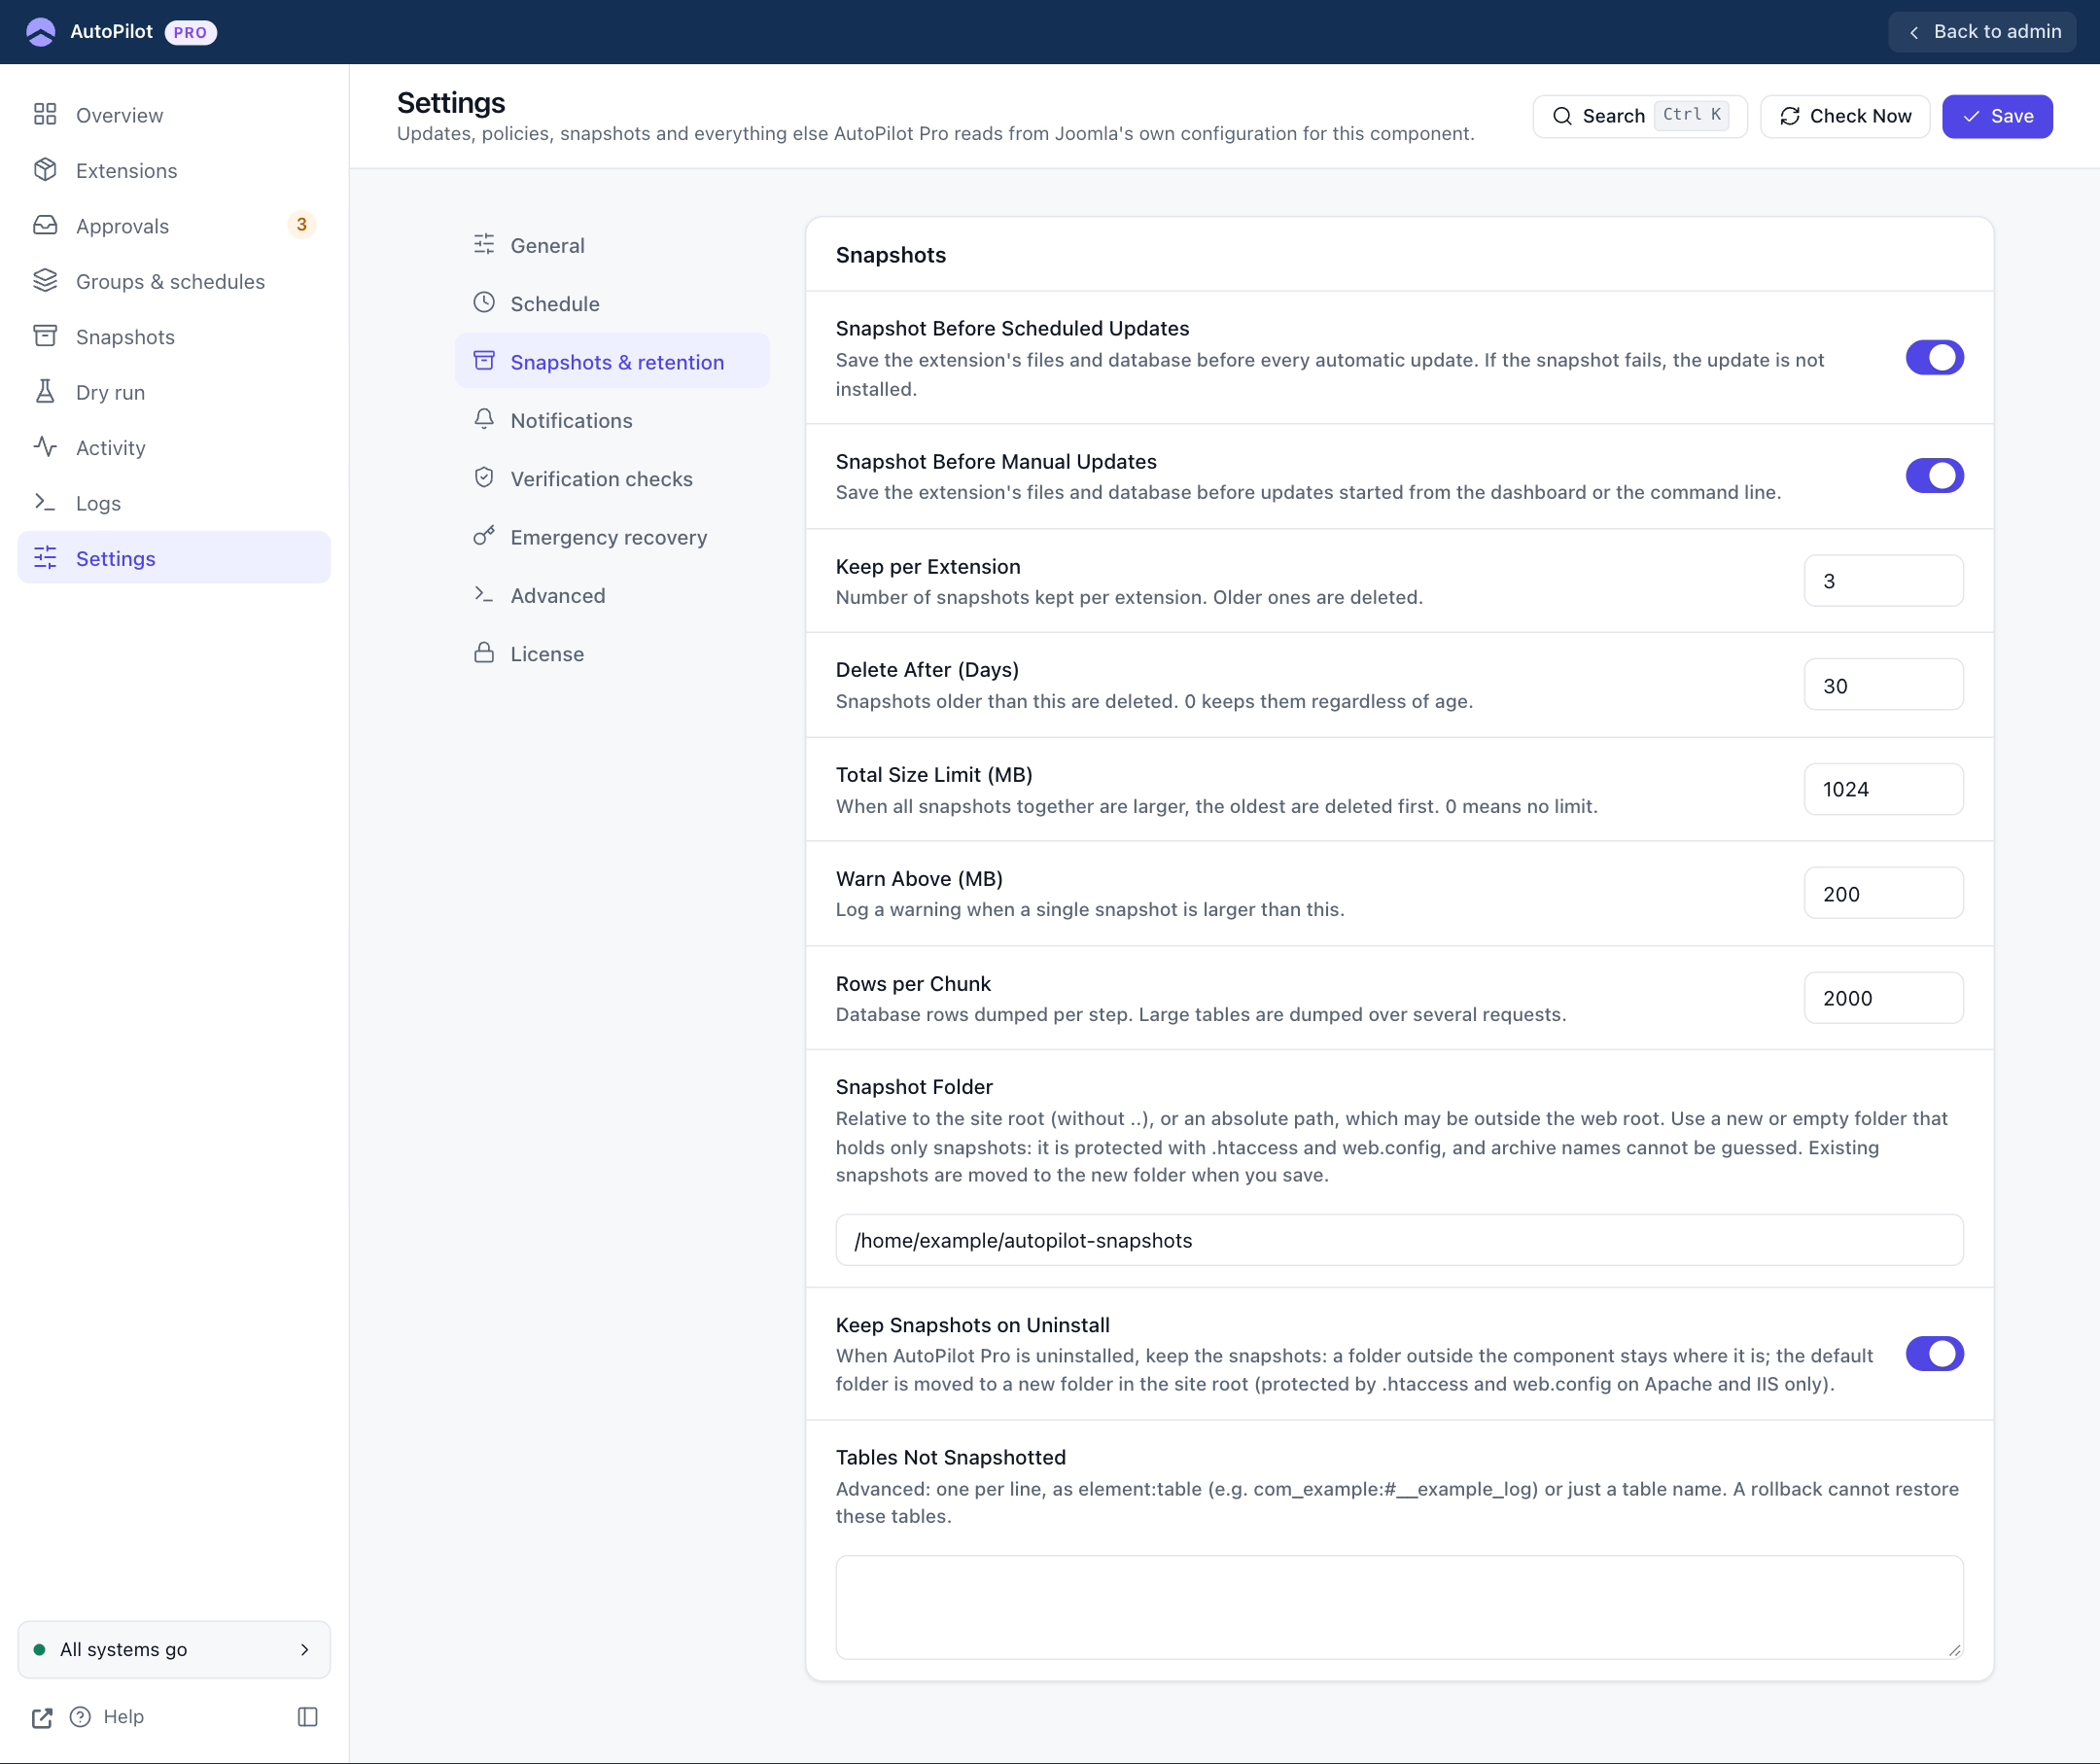This screenshot has height=1764, width=2100.
Task: Open the General settings section
Action: coord(612,245)
